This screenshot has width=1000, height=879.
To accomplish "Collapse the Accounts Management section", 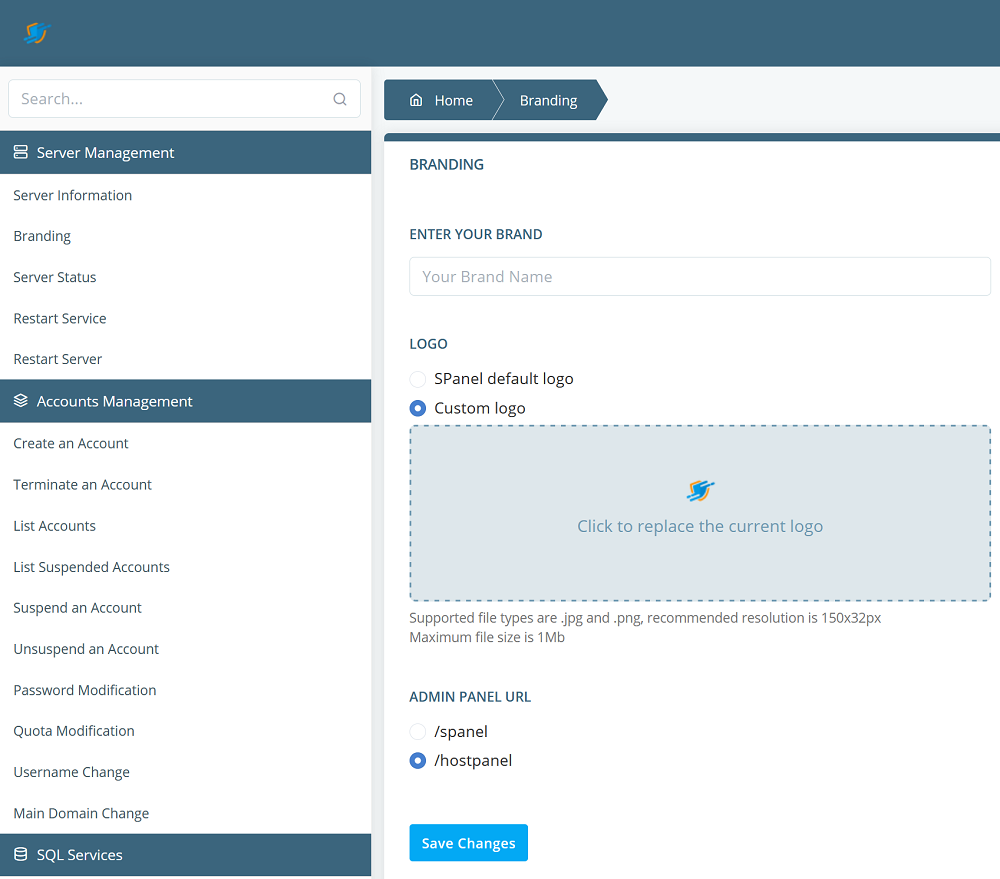I will click(x=186, y=401).
